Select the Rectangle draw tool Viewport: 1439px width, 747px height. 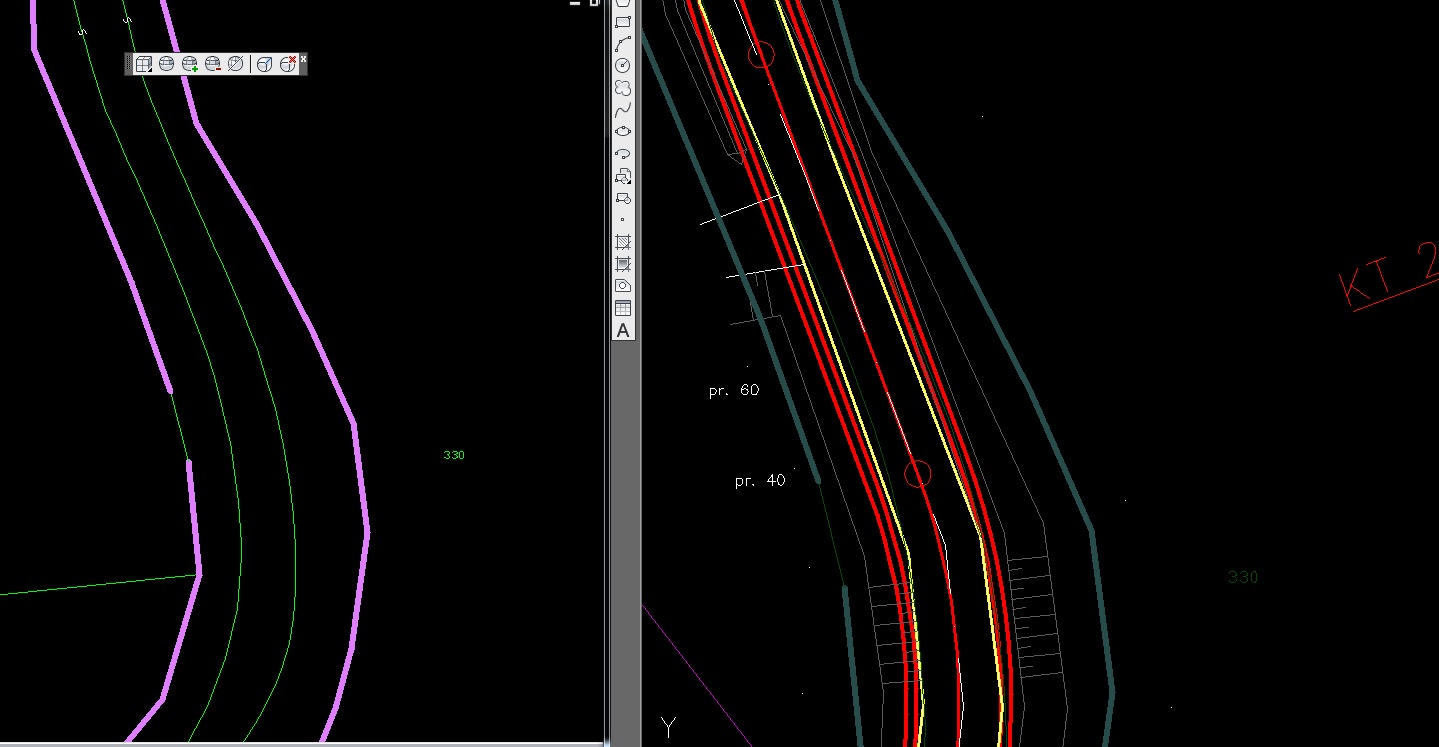click(x=623, y=22)
